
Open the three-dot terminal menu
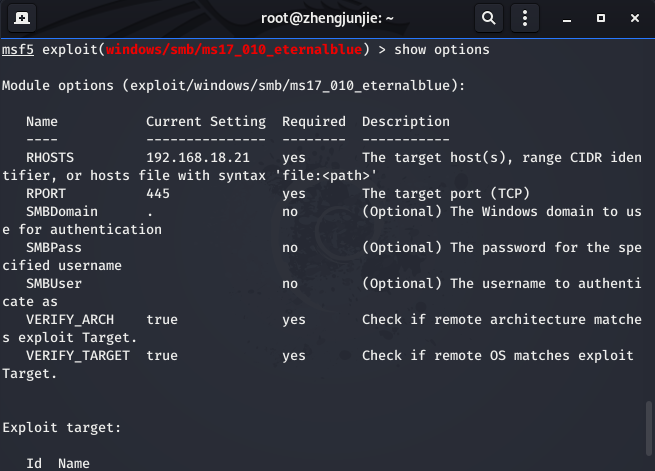point(525,18)
